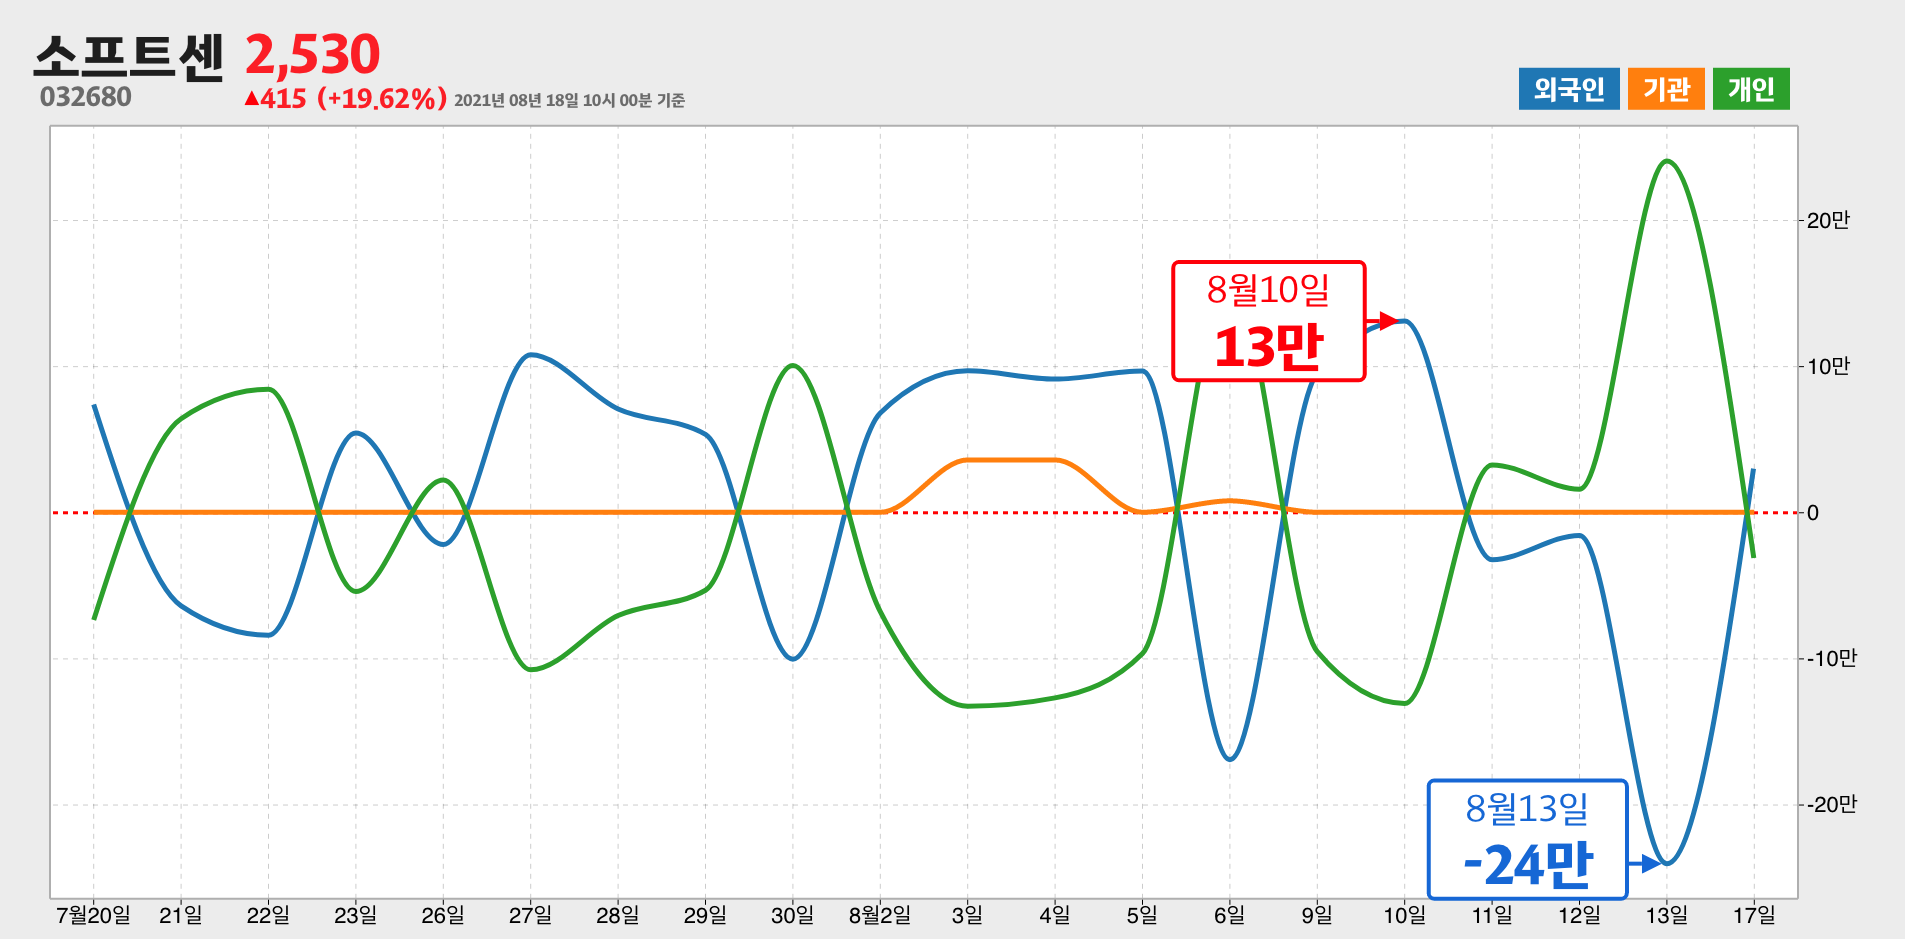Click the x-axis label 11일
The image size is (1920, 939).
point(1491,915)
